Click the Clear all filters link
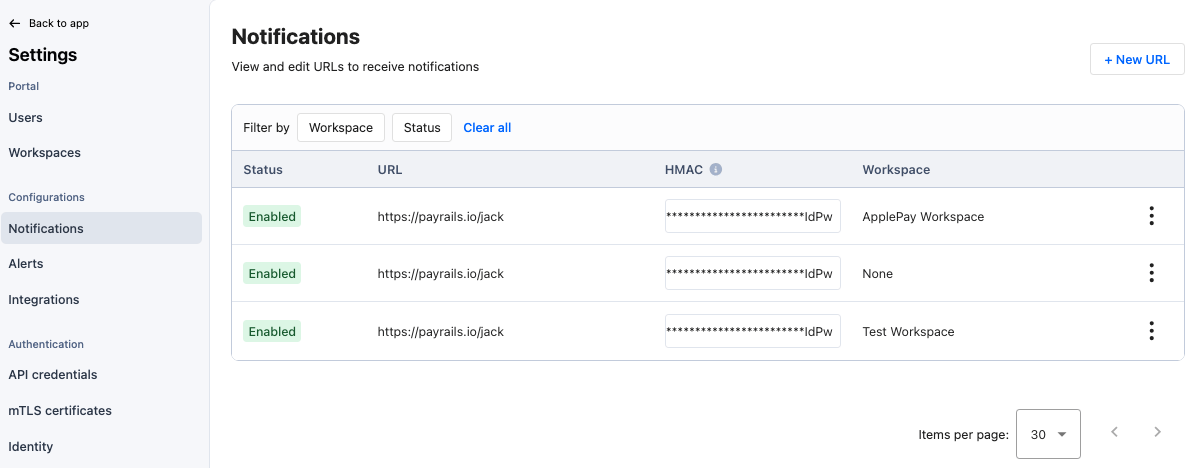The height and width of the screenshot is (468, 1197). pos(487,127)
